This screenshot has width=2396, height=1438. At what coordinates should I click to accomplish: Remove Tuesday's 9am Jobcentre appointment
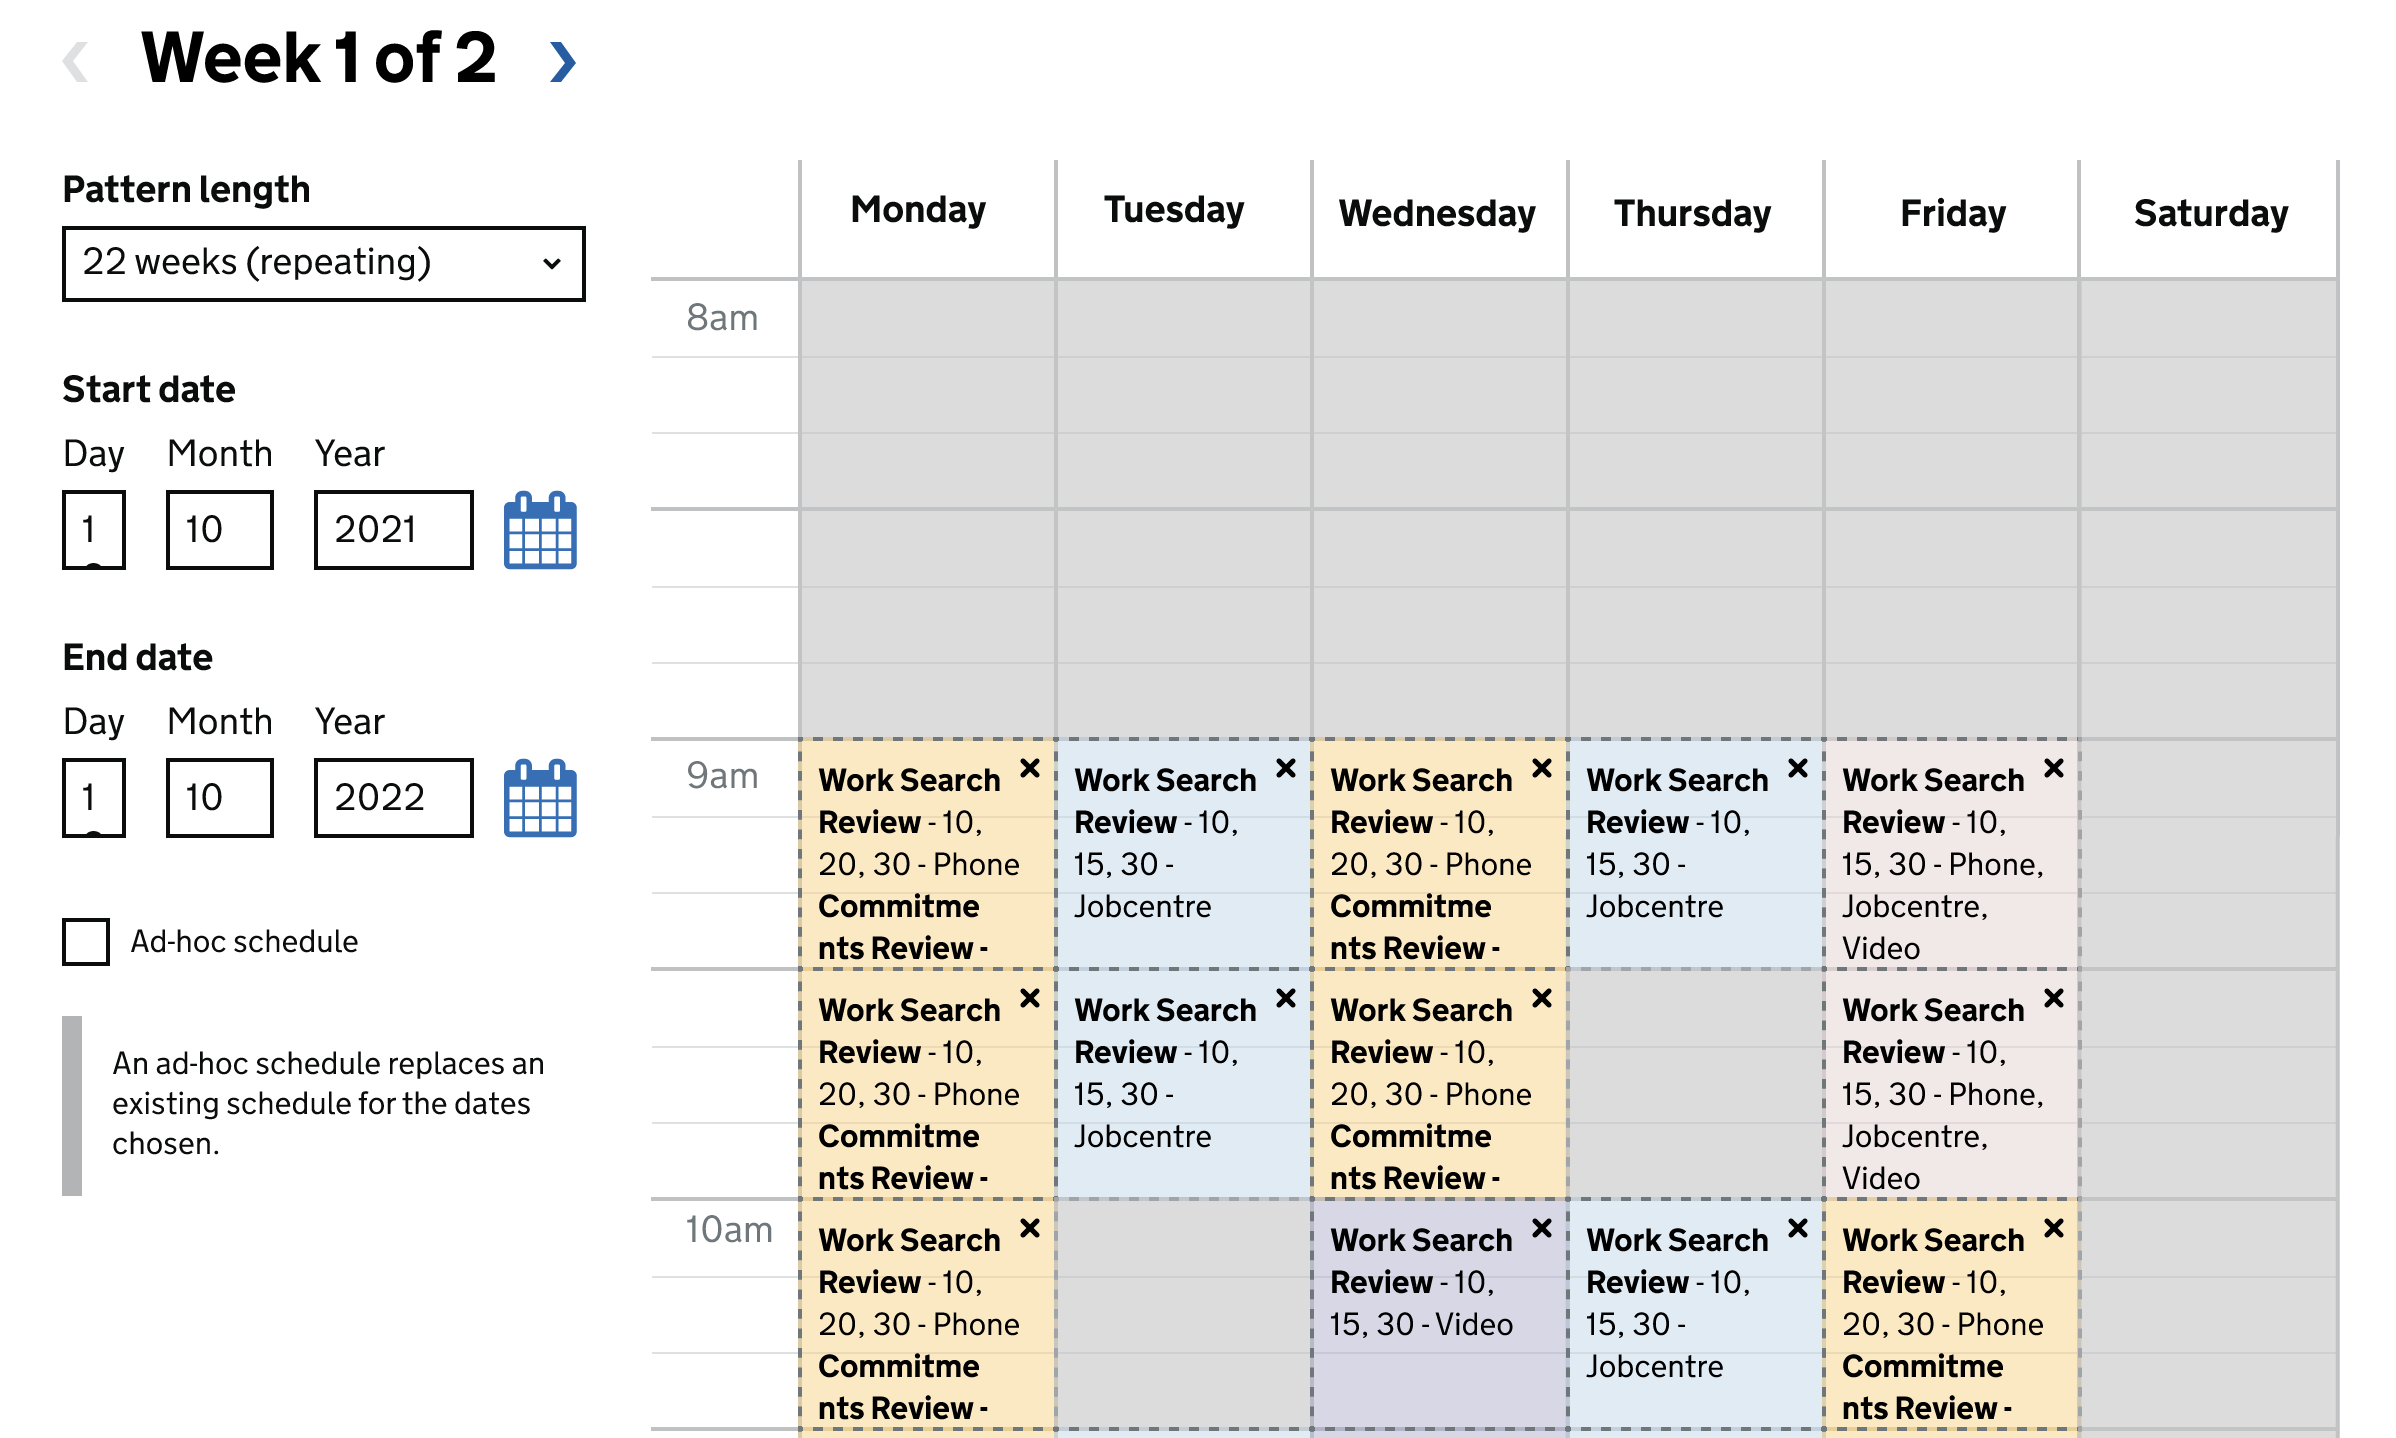pos(1286,768)
